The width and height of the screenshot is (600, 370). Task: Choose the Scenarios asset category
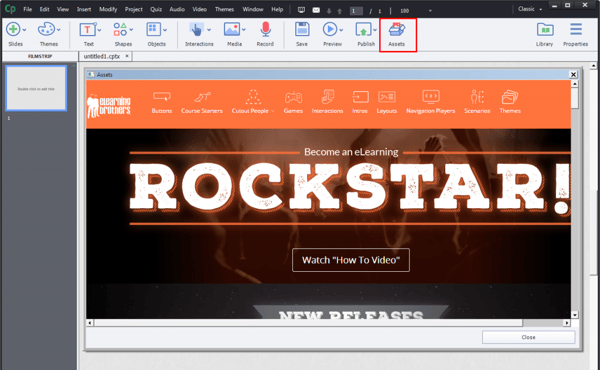pos(477,102)
